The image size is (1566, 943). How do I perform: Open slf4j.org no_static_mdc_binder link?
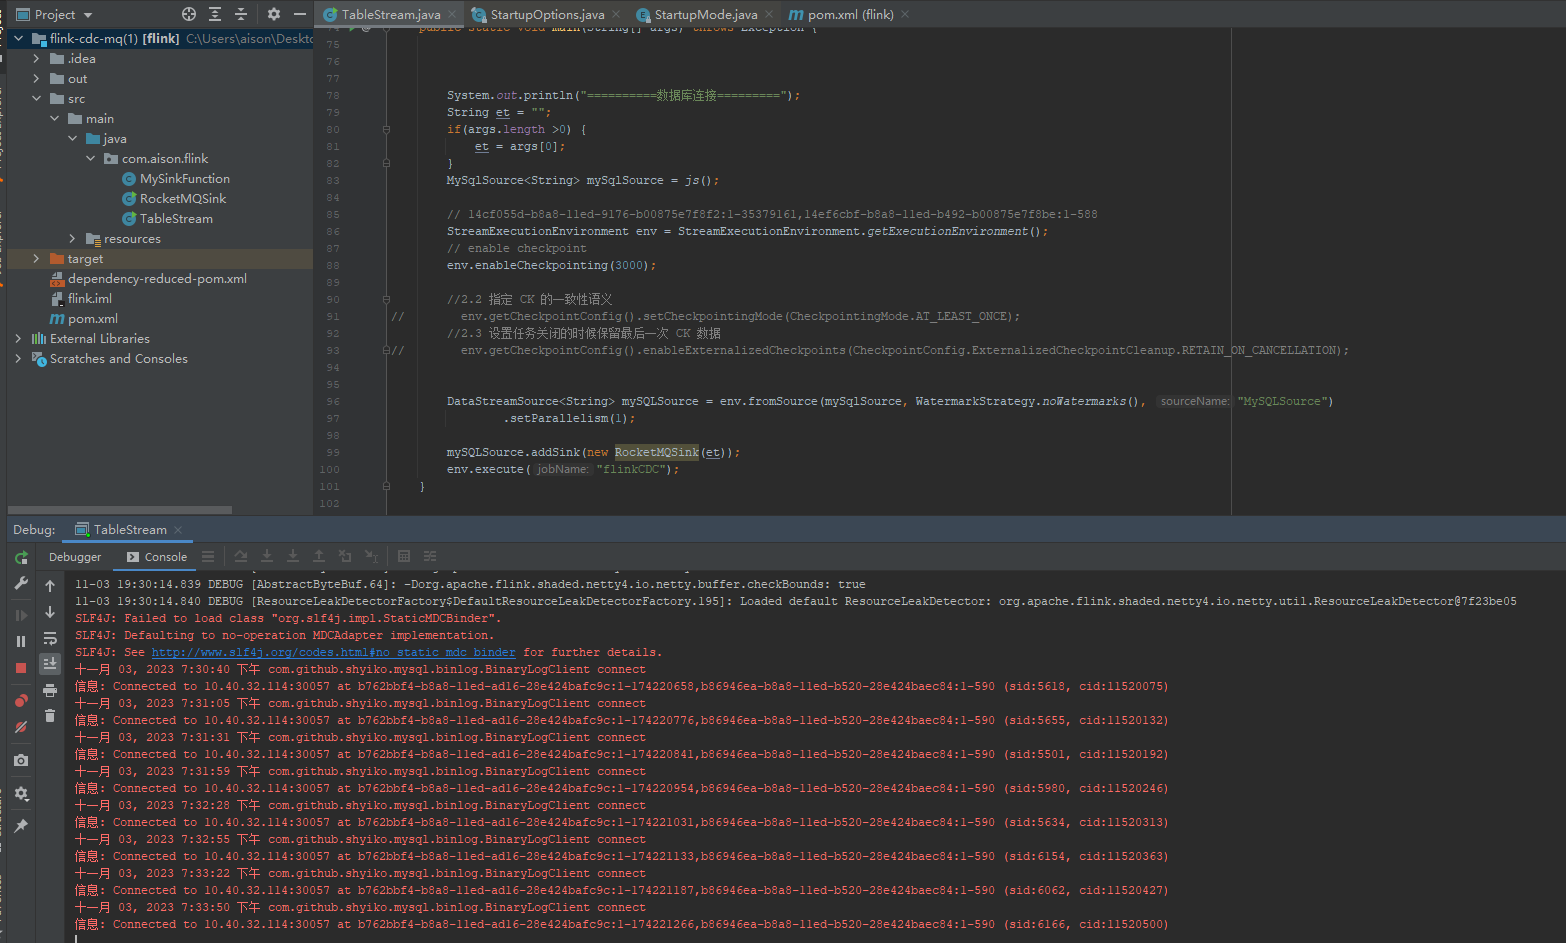tap(333, 652)
